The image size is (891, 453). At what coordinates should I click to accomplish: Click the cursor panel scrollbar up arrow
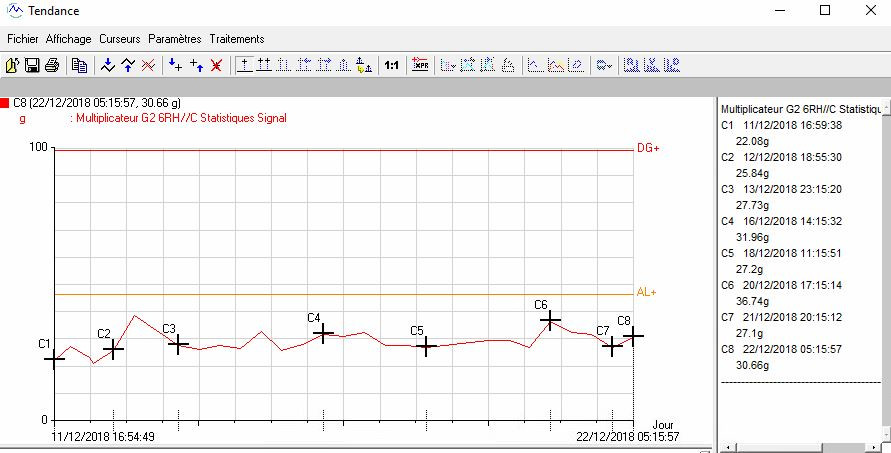[886, 106]
